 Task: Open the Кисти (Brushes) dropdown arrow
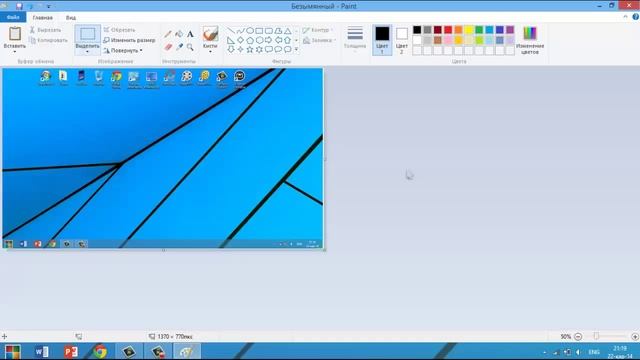tap(210, 52)
